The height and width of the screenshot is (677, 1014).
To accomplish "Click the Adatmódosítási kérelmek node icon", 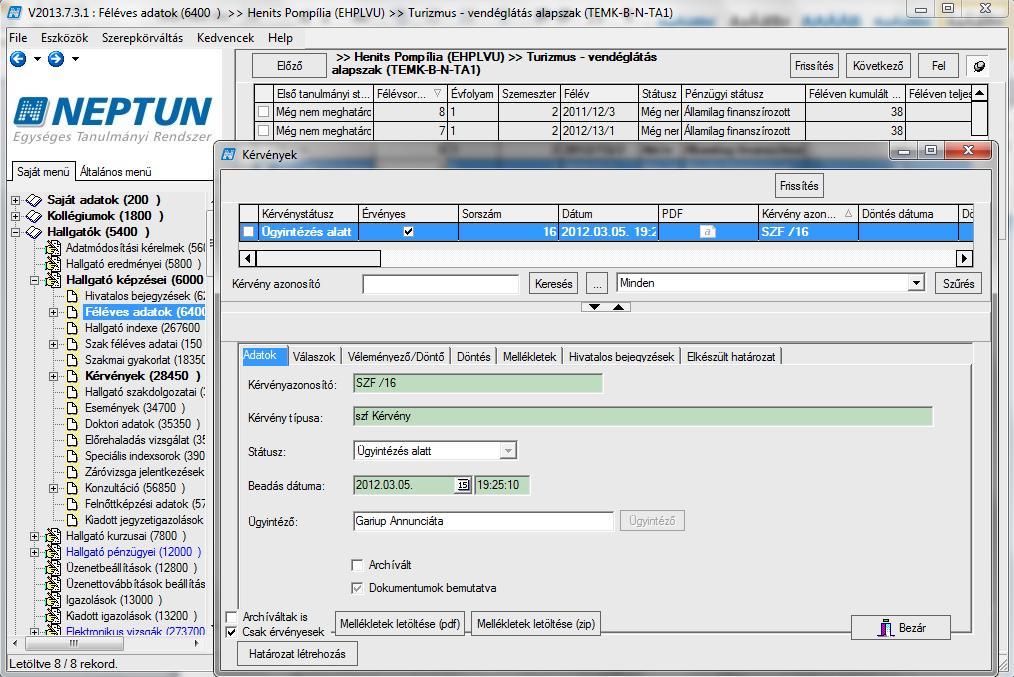I will [53, 248].
